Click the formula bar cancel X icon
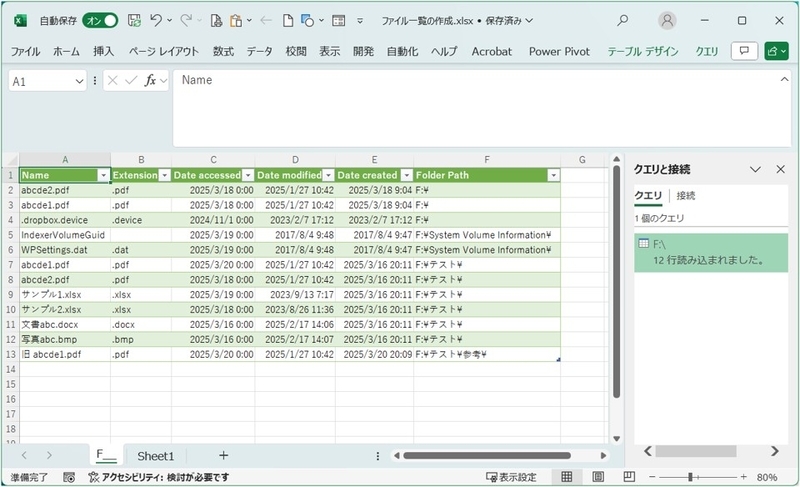 coord(113,81)
